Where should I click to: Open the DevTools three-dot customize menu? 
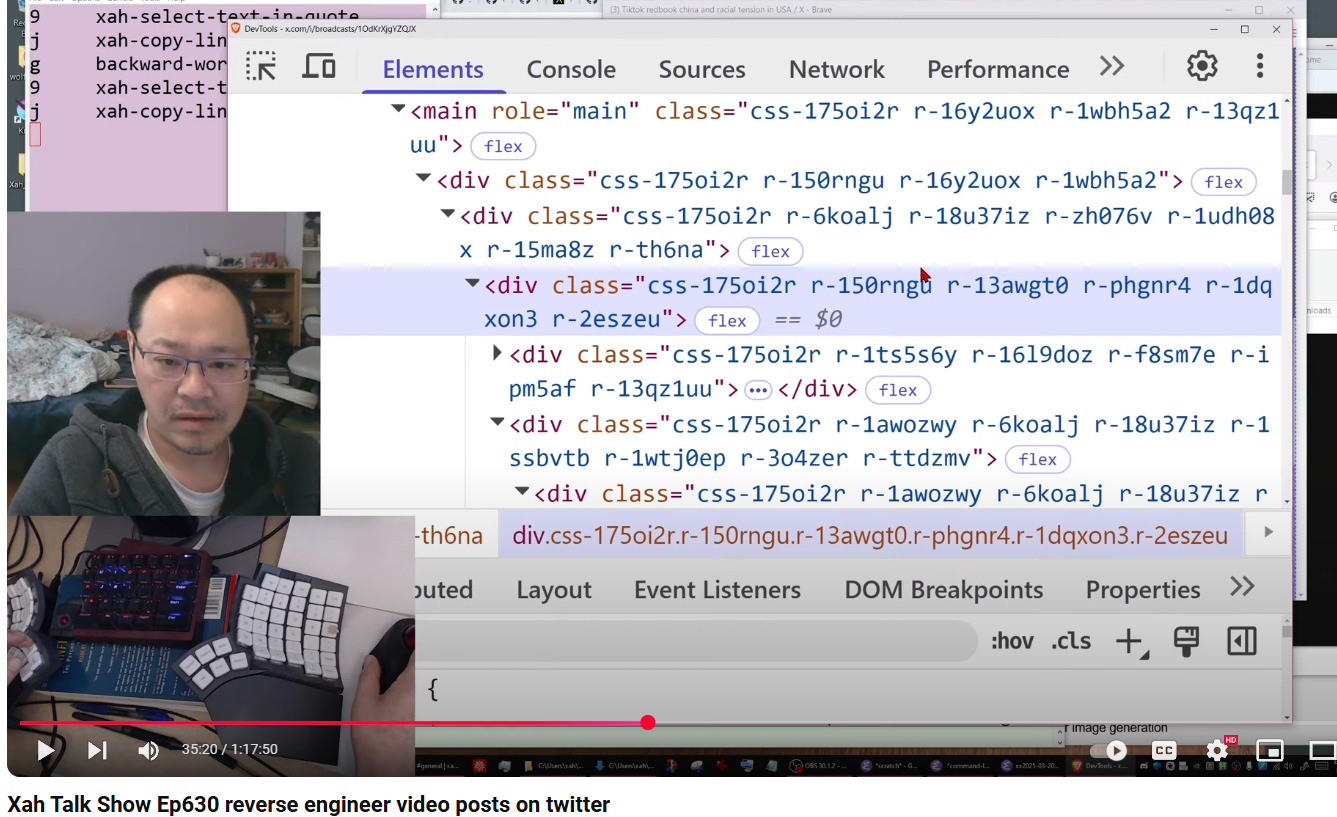(x=1260, y=67)
